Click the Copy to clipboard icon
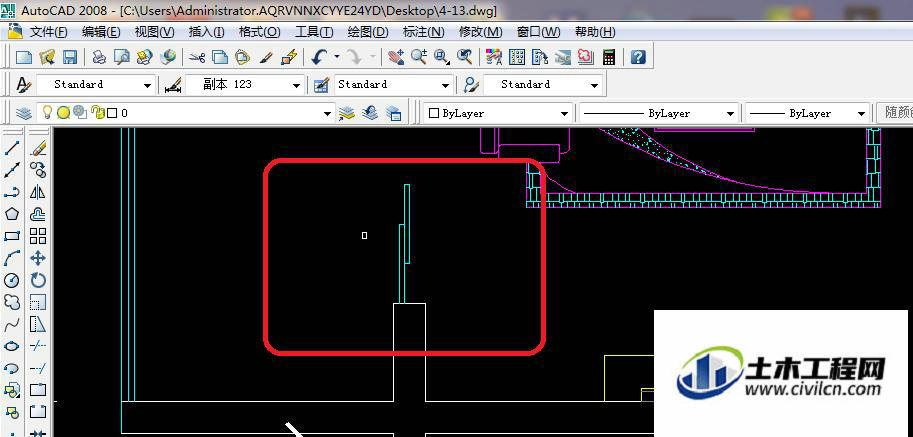The height and width of the screenshot is (437, 913). (220, 57)
